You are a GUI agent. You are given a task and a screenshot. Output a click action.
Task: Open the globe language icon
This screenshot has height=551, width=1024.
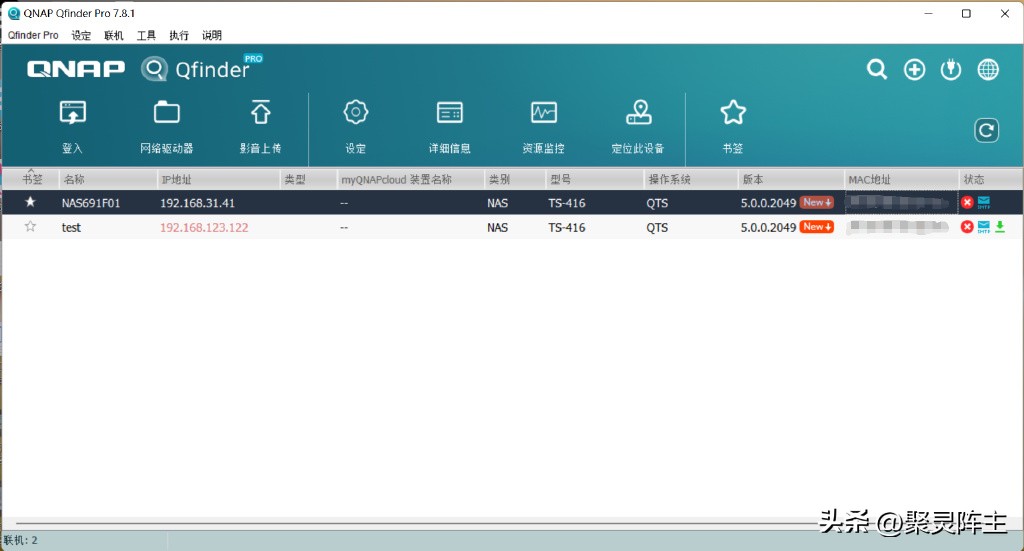tap(988, 69)
